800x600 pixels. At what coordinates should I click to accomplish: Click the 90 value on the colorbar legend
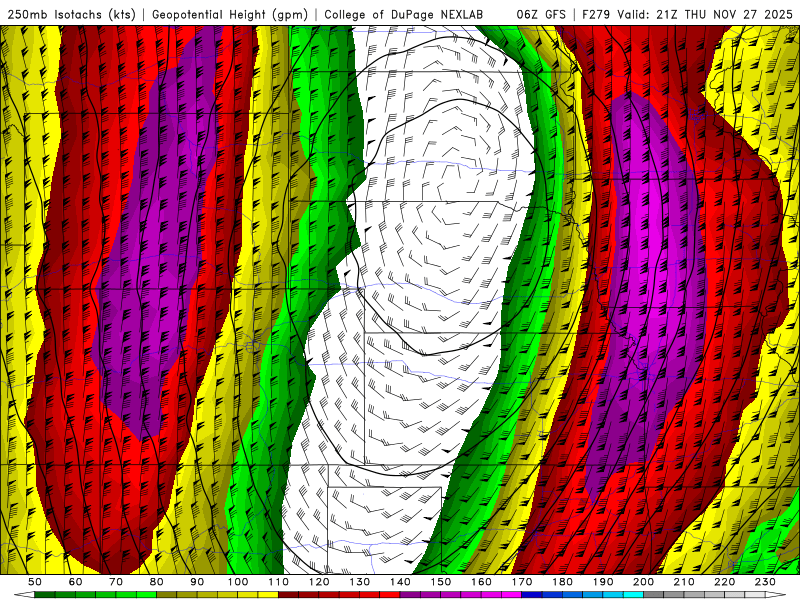197,582
